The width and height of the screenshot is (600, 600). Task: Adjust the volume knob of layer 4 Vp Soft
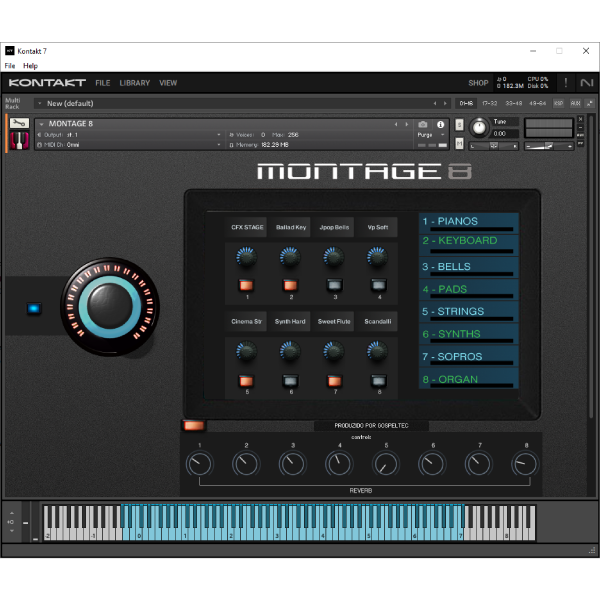(x=377, y=258)
